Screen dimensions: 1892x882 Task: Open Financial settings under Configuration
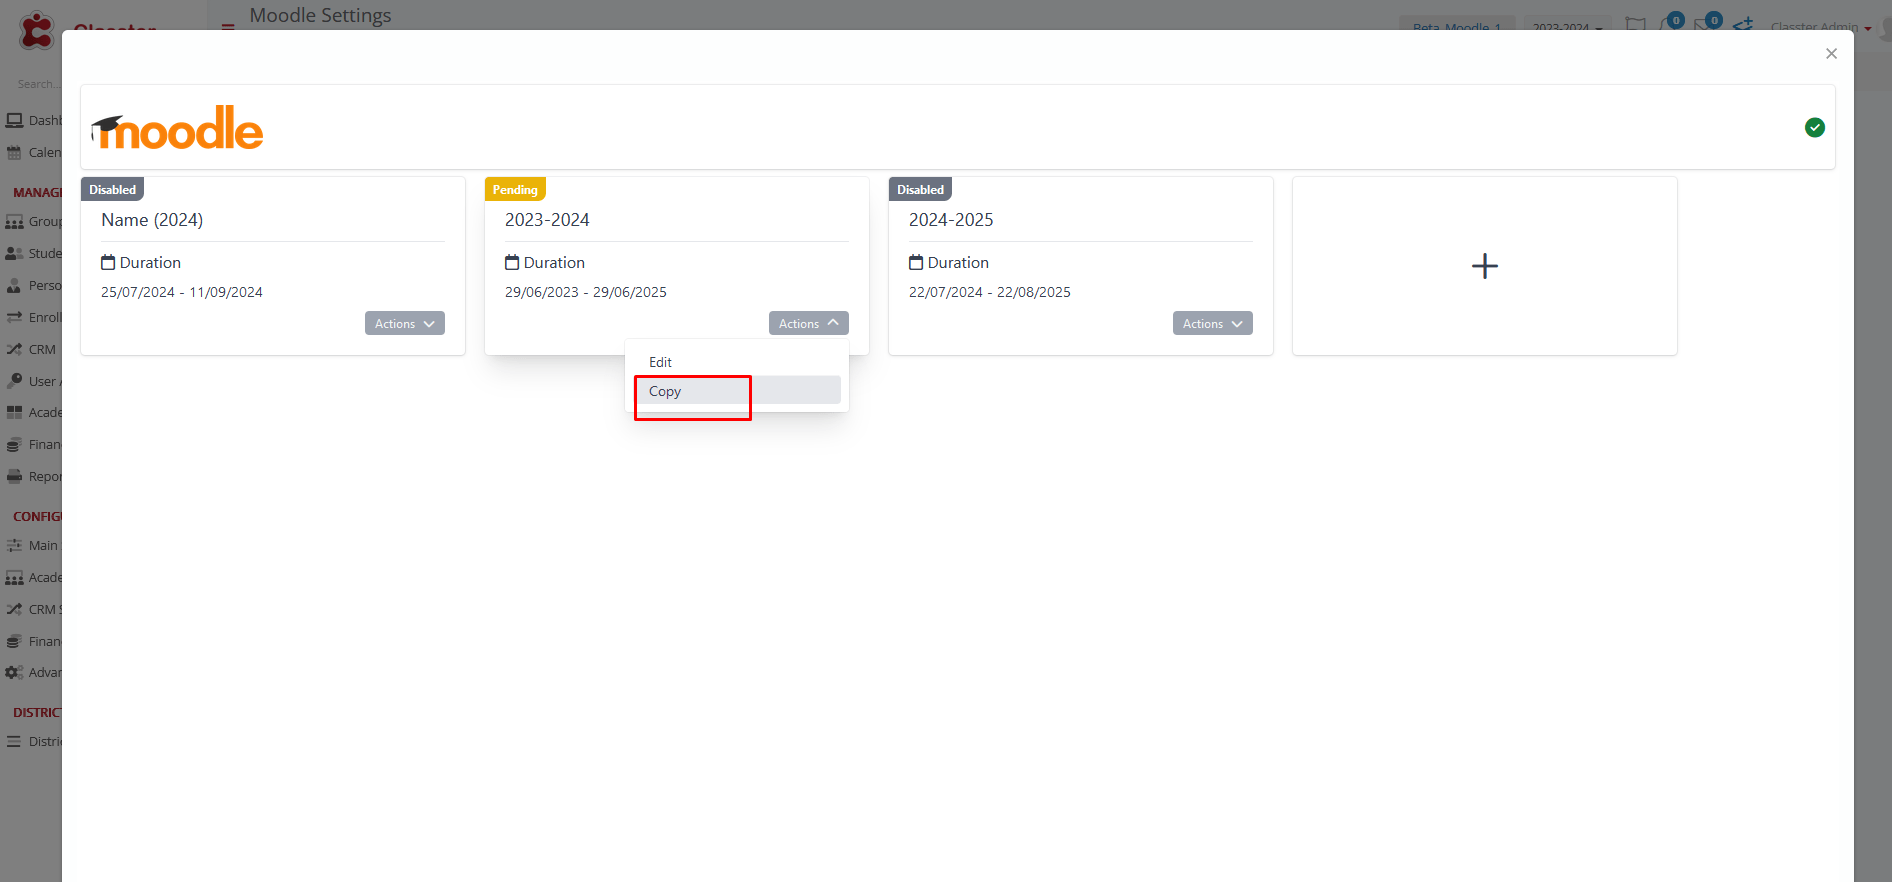[32, 642]
